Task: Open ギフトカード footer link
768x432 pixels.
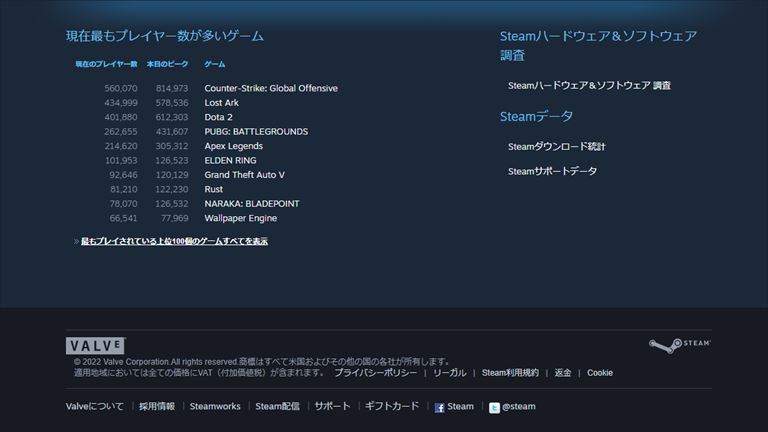Action: click(392, 407)
